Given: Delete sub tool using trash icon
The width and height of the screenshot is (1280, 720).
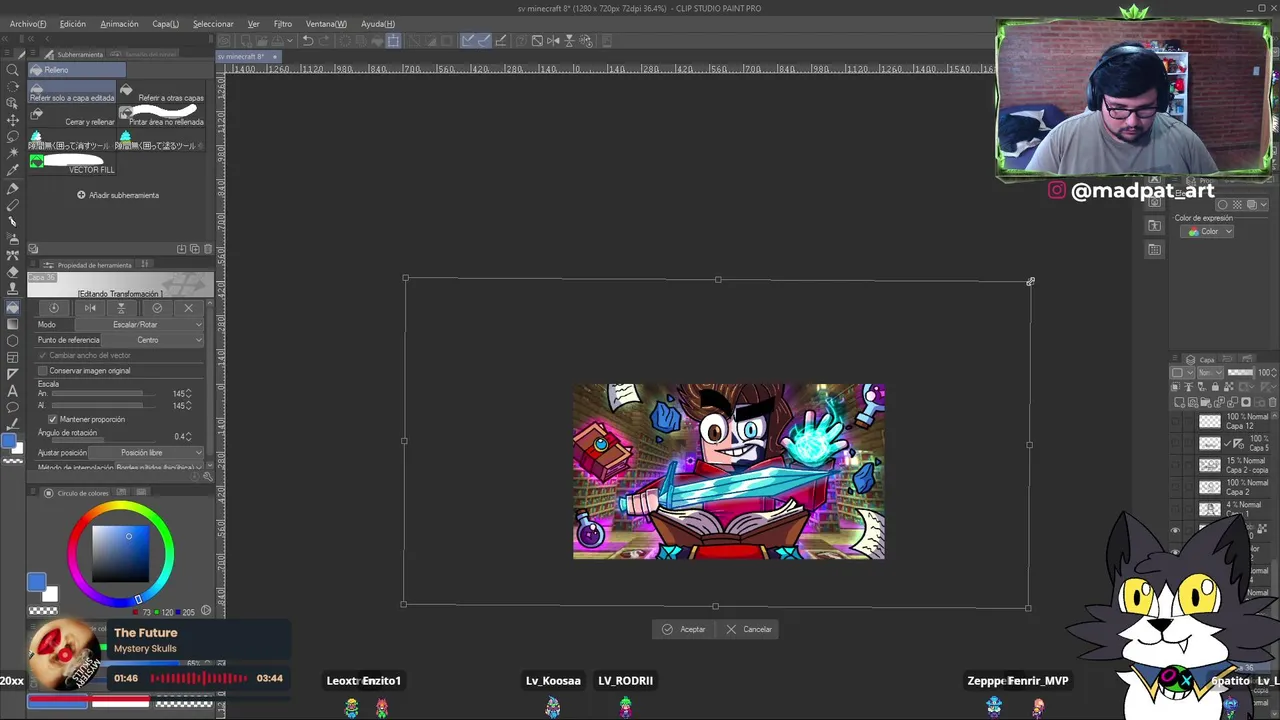Looking at the screenshot, I should coord(208,249).
